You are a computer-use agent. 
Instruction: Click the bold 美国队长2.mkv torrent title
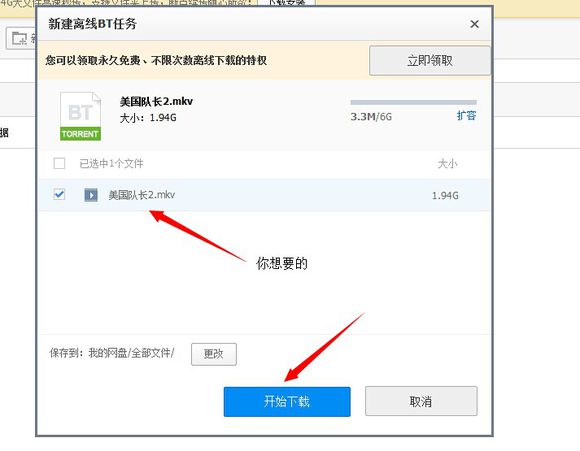pyautogui.click(x=156, y=101)
